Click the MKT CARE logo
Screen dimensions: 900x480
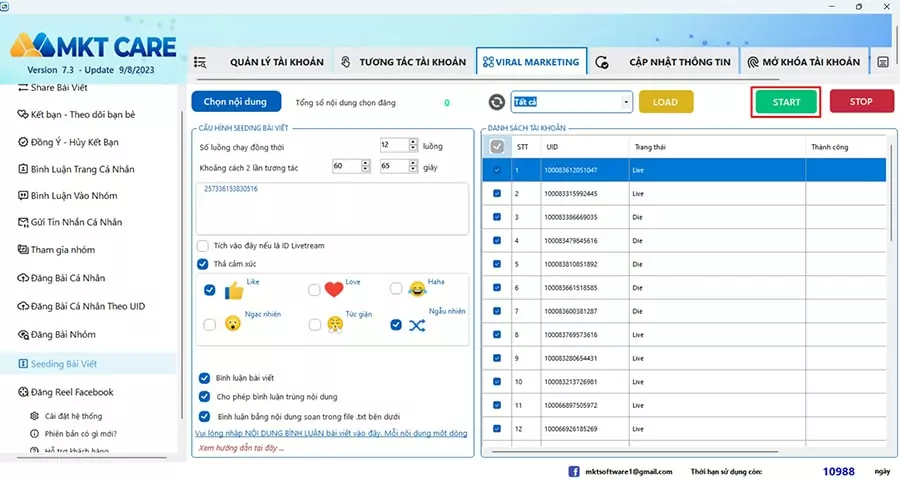(x=93, y=47)
